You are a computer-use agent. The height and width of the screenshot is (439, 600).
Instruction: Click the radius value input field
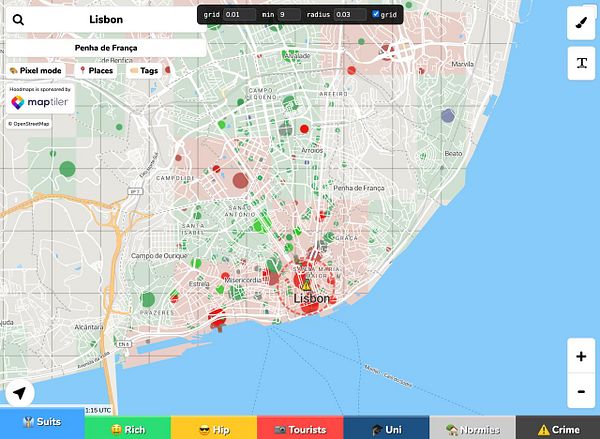pyautogui.click(x=350, y=15)
